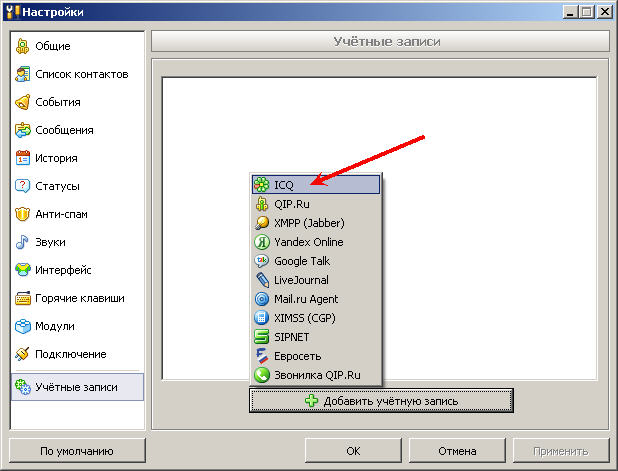This screenshot has width=618, height=471.
Task: Click the Отмена button
Action: [457, 451]
